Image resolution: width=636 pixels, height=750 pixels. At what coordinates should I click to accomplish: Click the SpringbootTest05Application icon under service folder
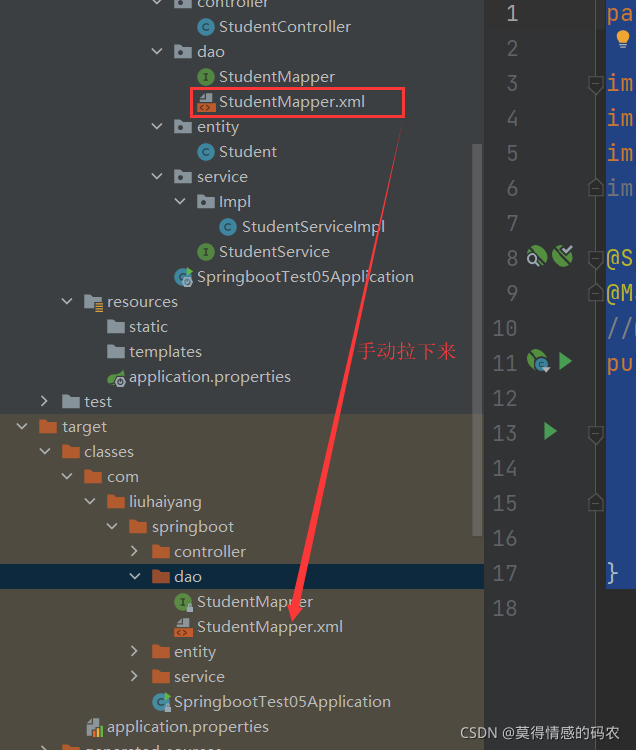click(184, 277)
